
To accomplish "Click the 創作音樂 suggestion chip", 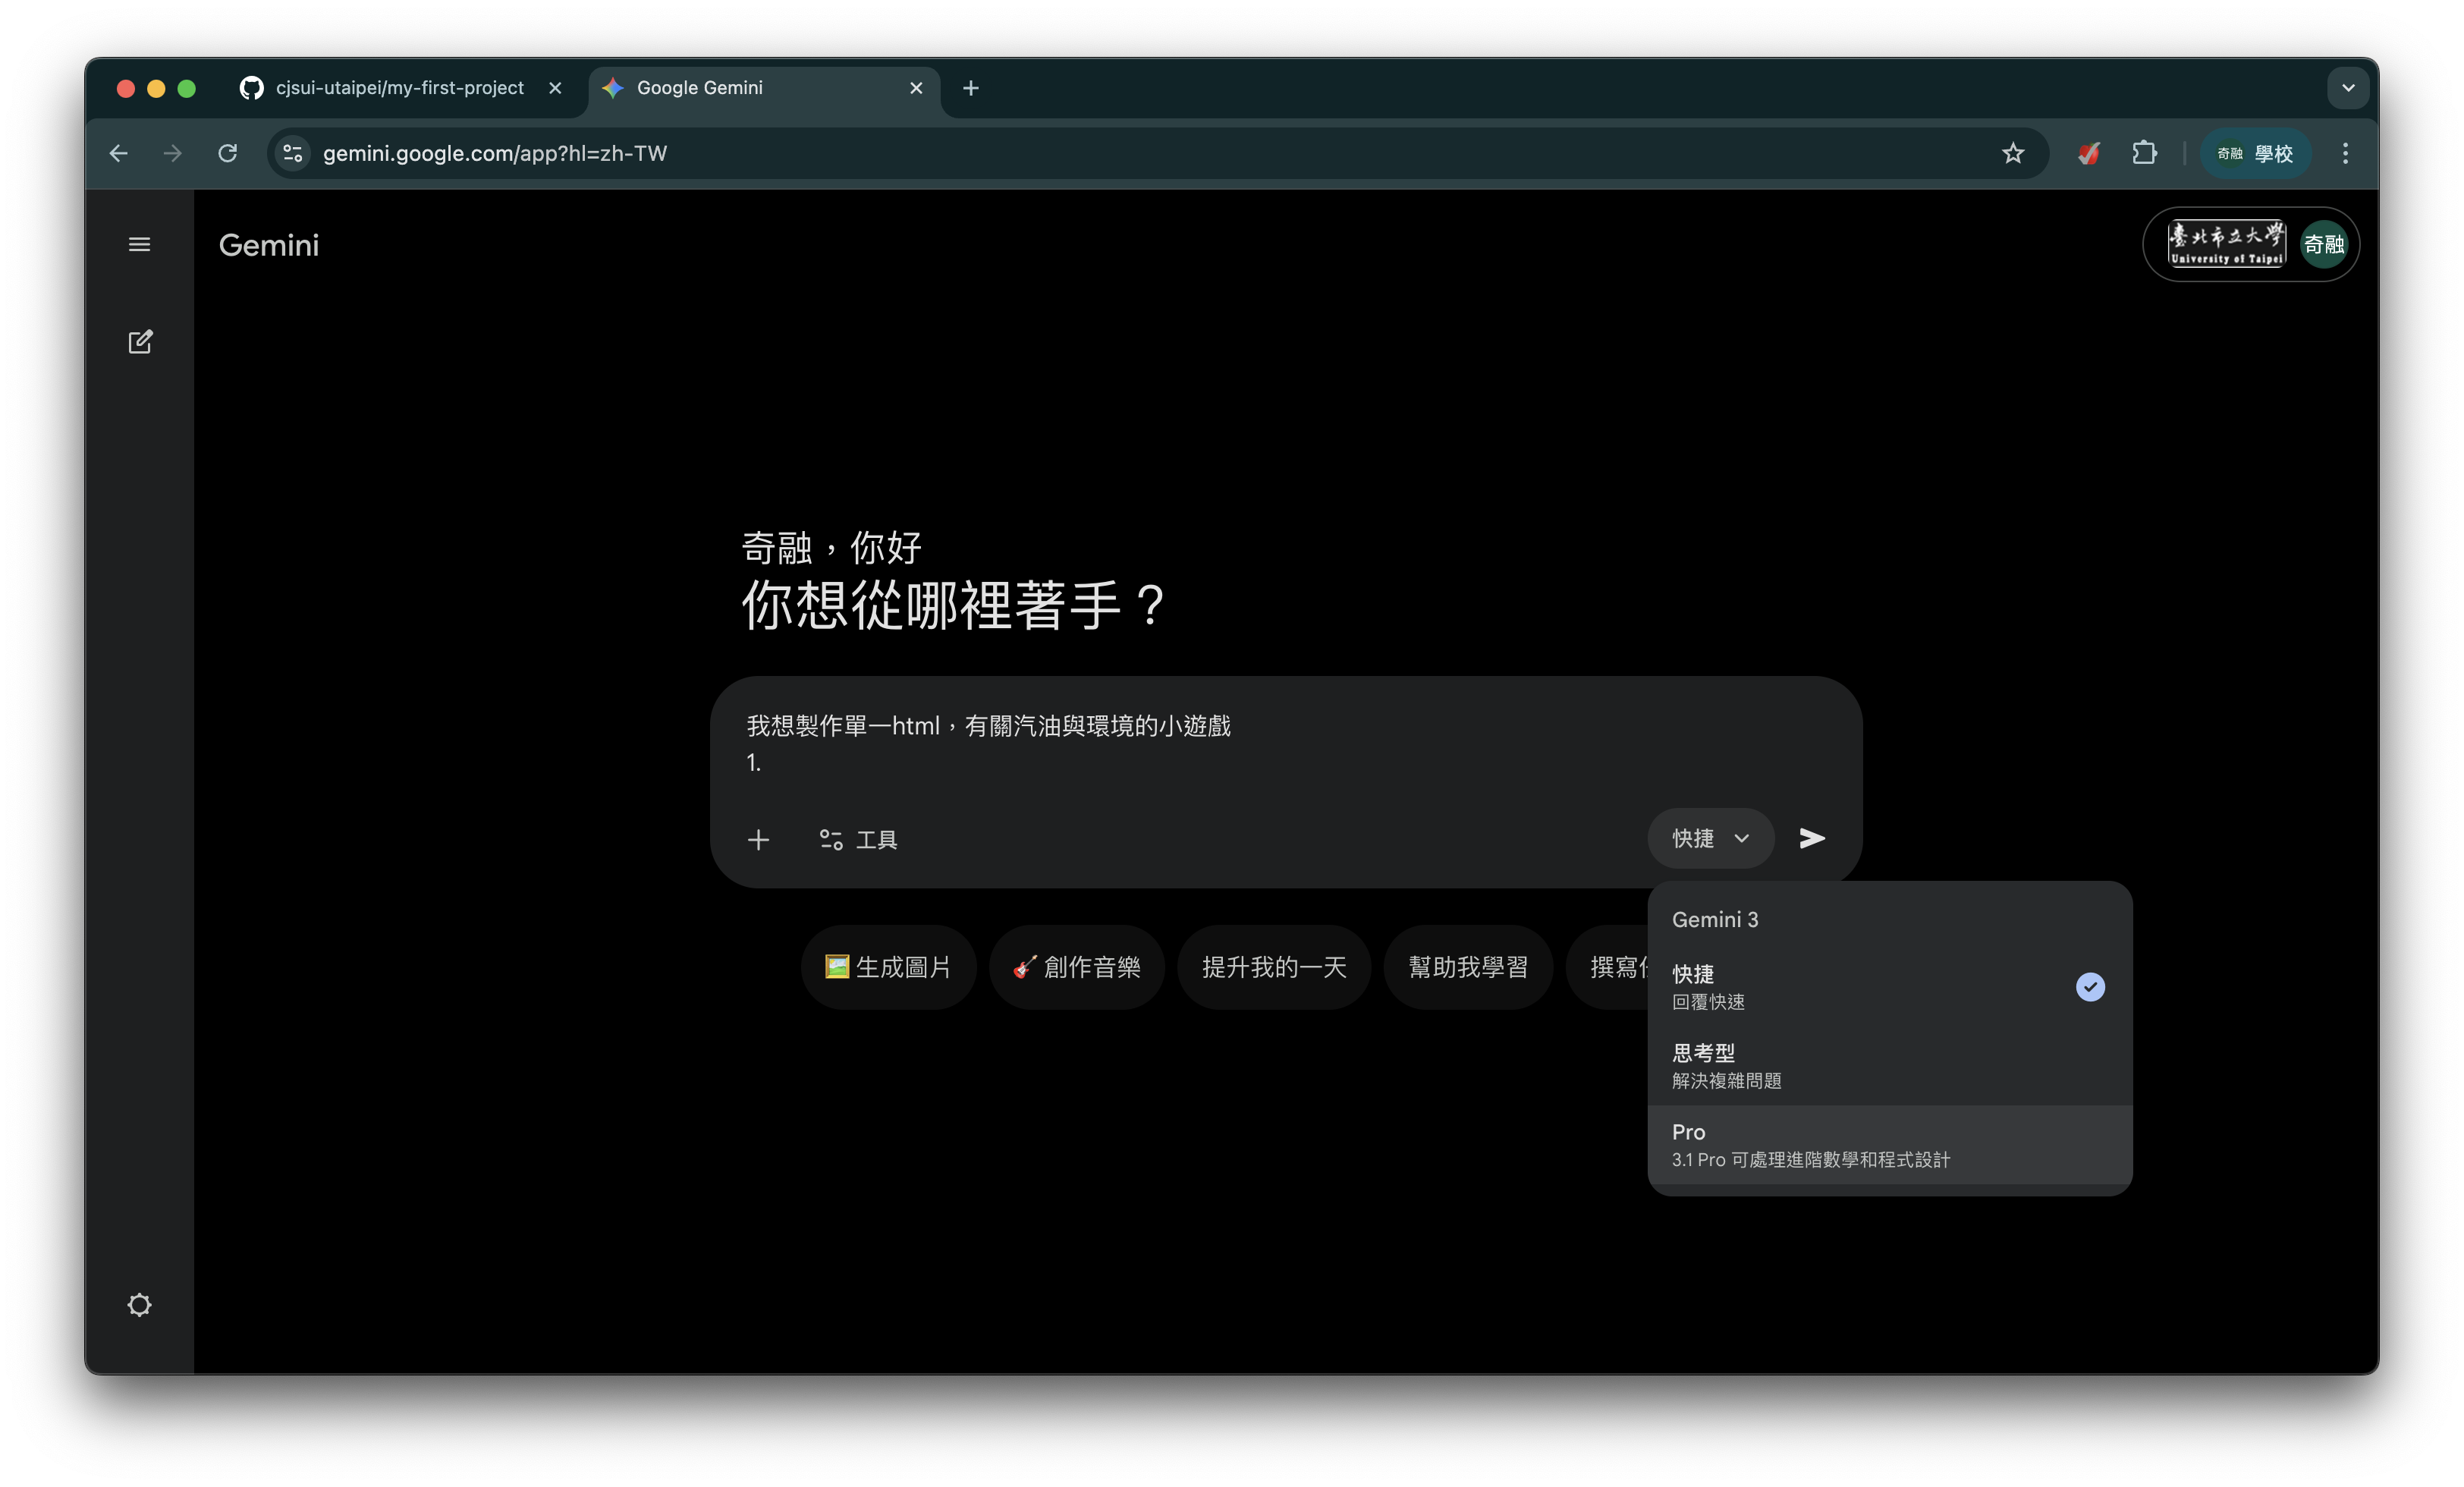I will pos(1077,967).
